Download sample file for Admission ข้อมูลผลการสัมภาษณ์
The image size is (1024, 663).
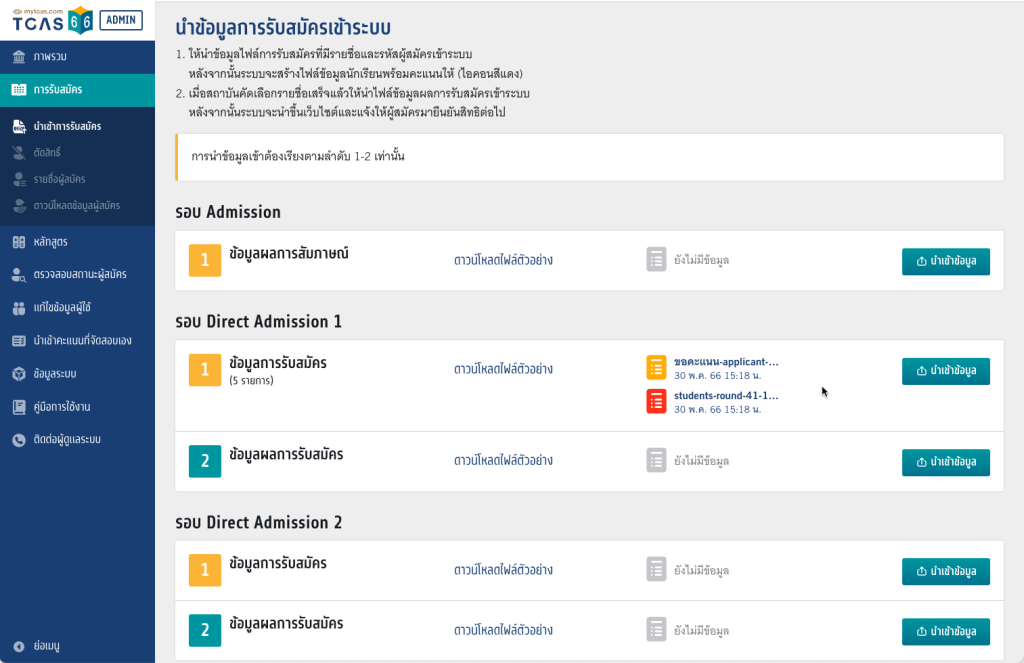(503, 260)
